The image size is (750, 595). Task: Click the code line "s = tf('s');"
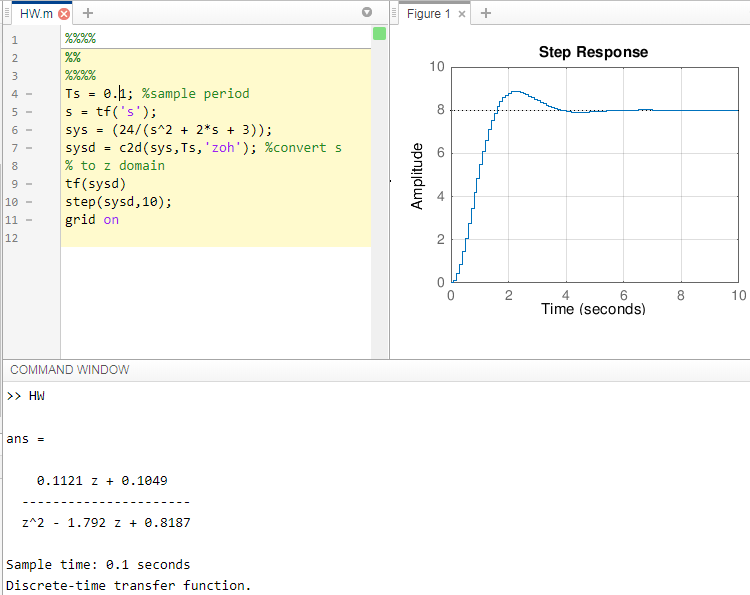[x=111, y=111]
